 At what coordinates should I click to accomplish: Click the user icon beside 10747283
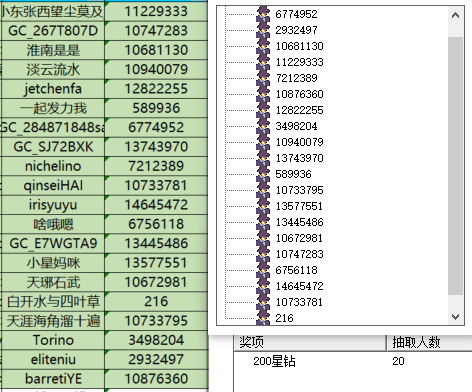[x=263, y=254]
